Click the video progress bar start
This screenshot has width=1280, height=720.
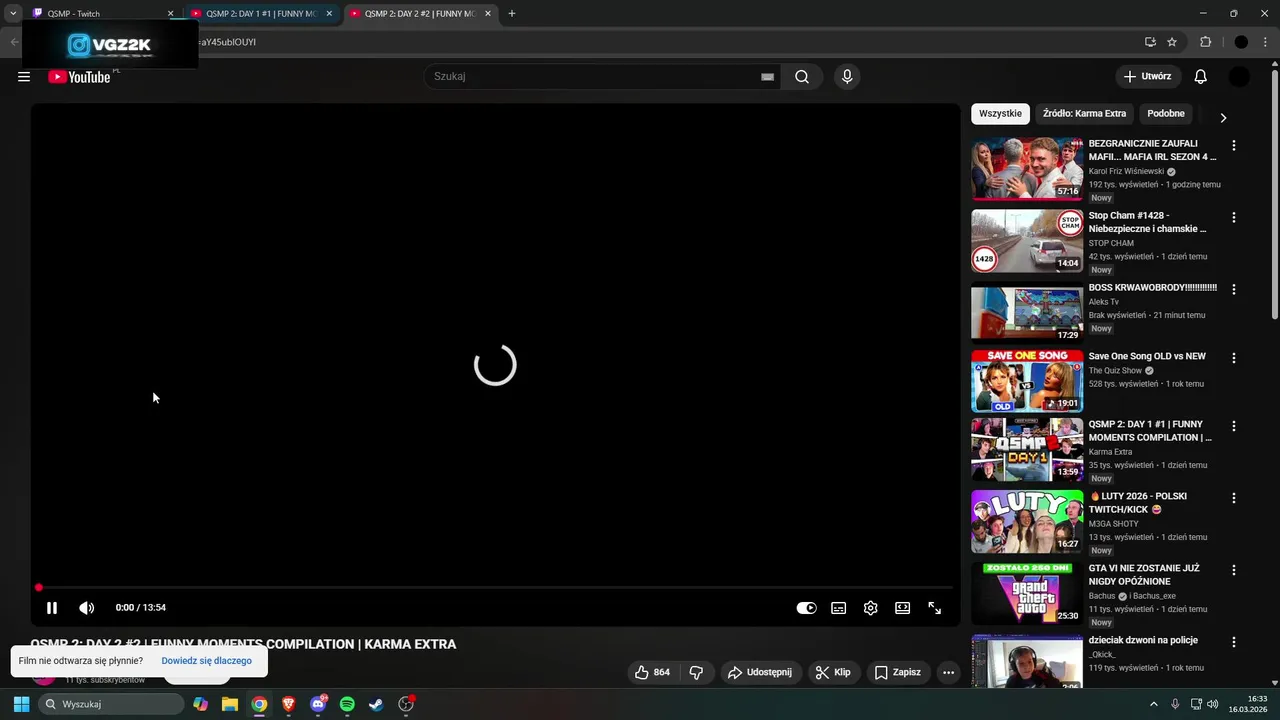coord(39,588)
